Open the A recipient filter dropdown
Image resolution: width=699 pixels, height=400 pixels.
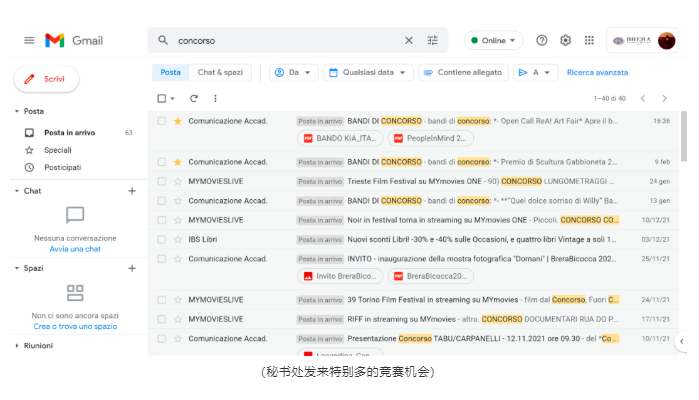click(x=535, y=72)
